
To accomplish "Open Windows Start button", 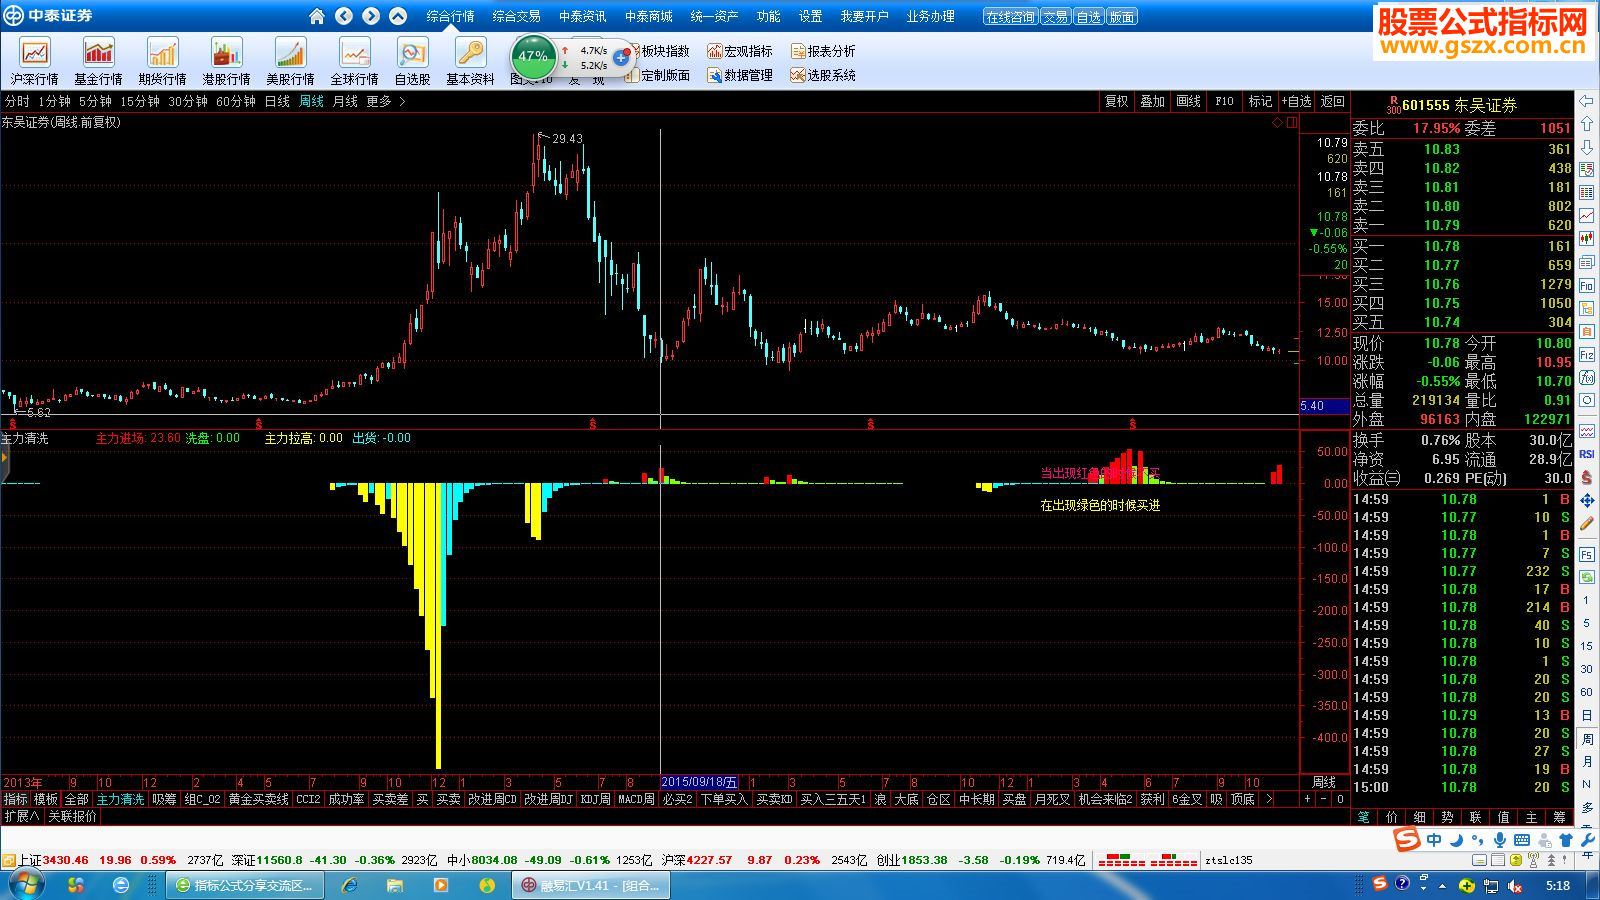I will pos(25,885).
